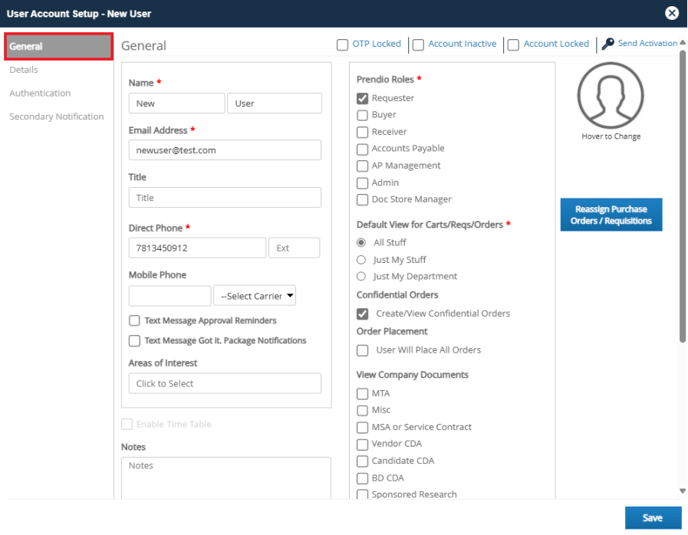Click the Hover to Change label
688x535 pixels.
(x=611, y=136)
